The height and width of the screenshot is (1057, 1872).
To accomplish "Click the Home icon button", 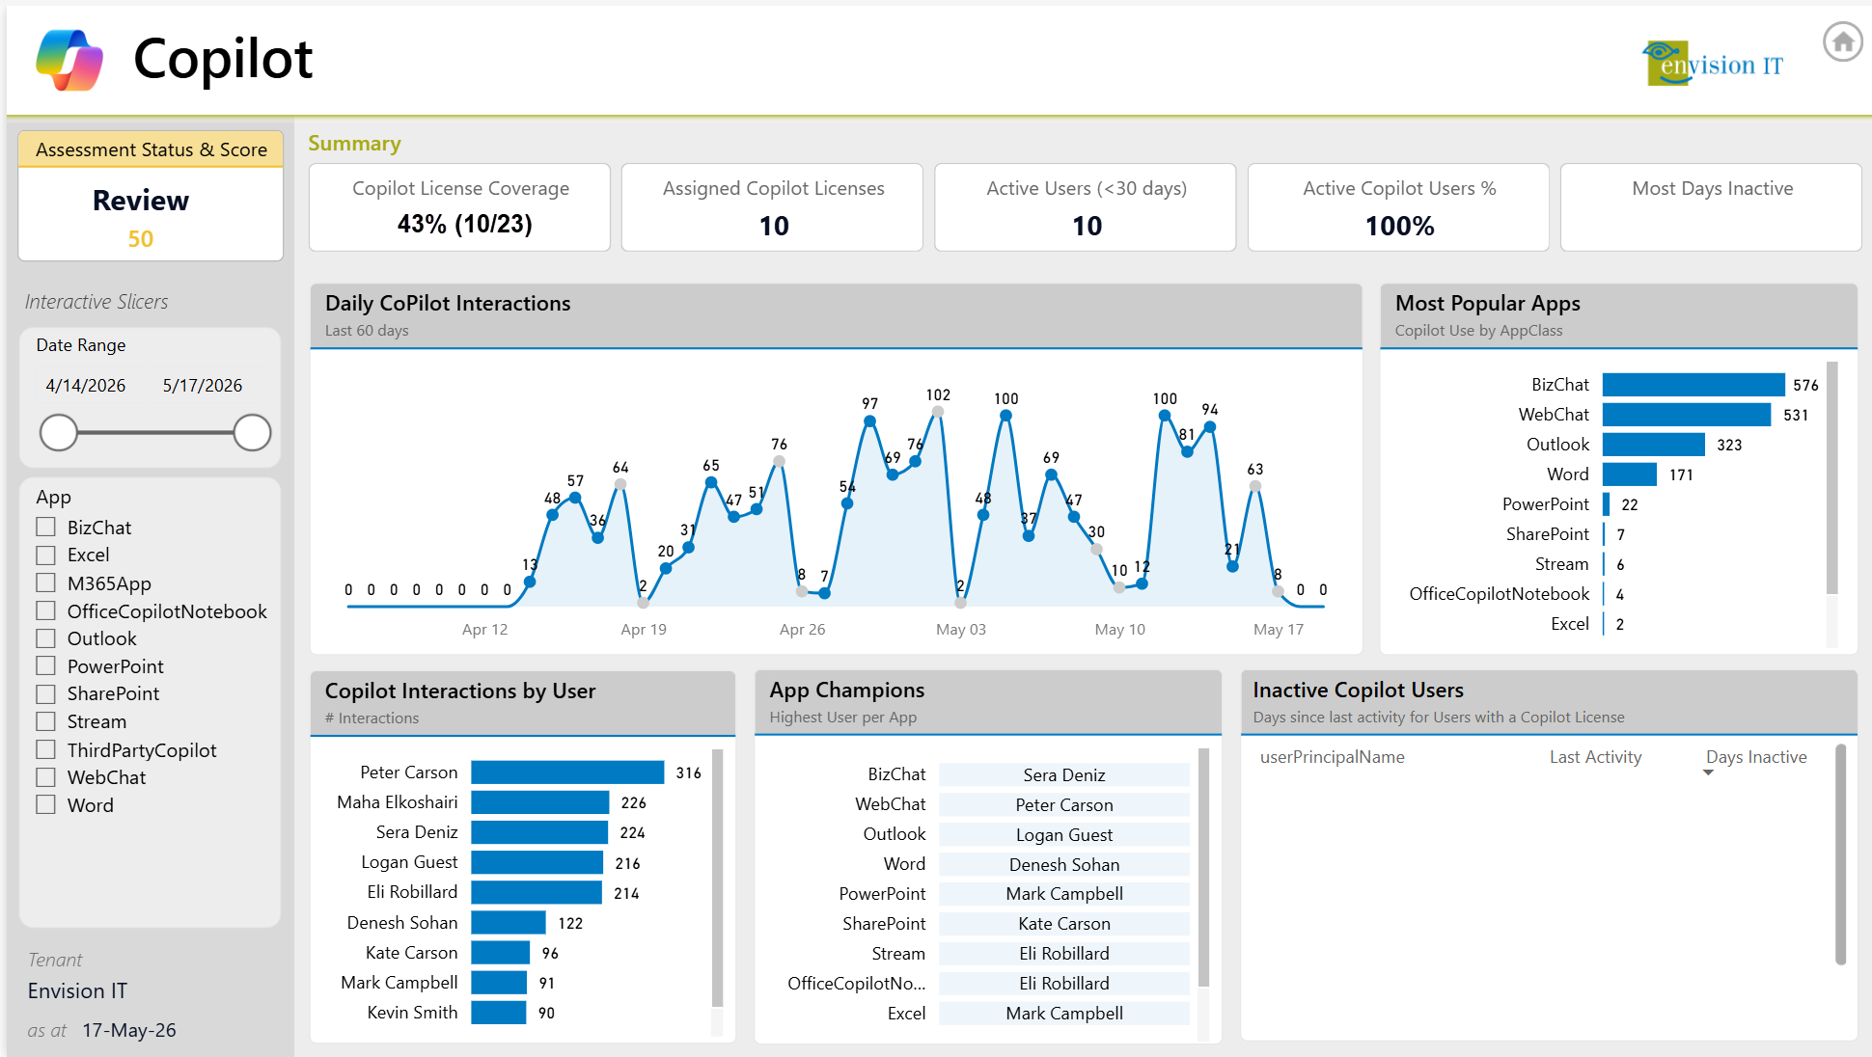I will [x=1842, y=43].
